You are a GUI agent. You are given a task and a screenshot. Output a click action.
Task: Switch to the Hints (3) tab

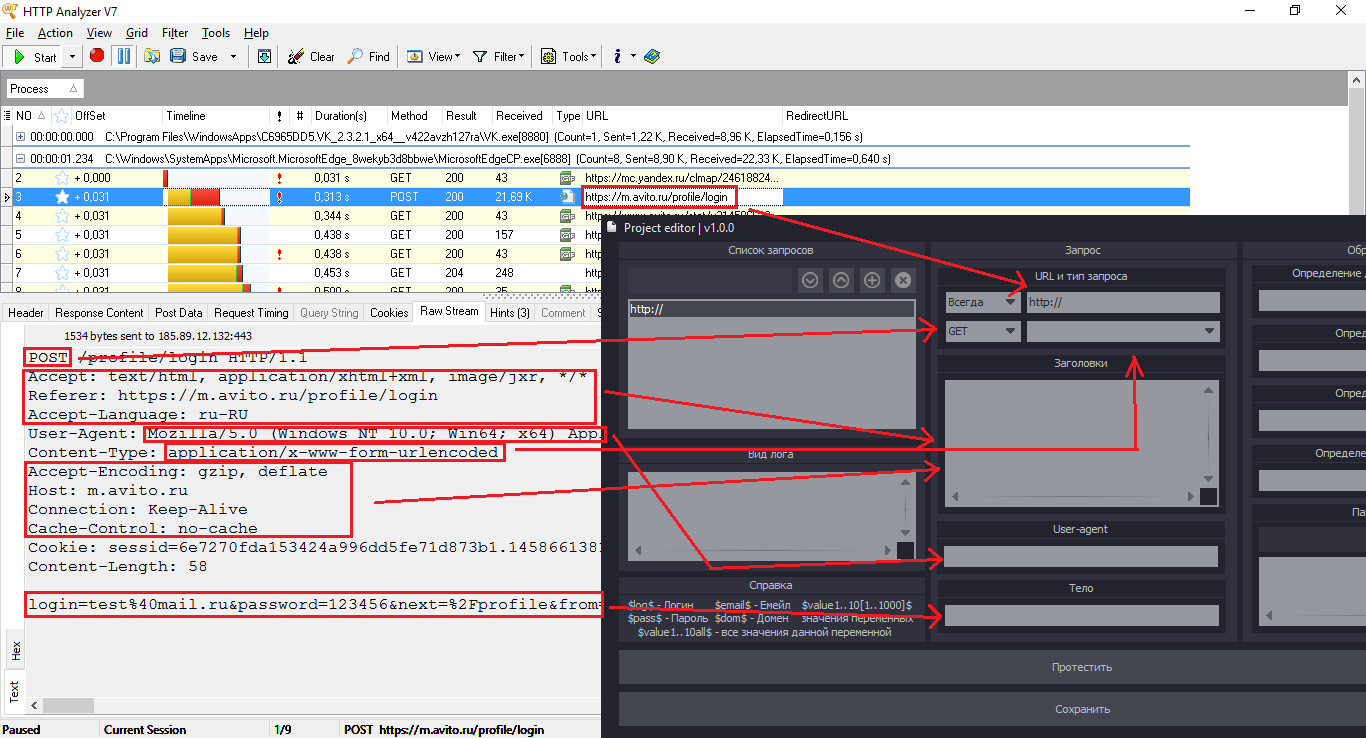coord(510,313)
